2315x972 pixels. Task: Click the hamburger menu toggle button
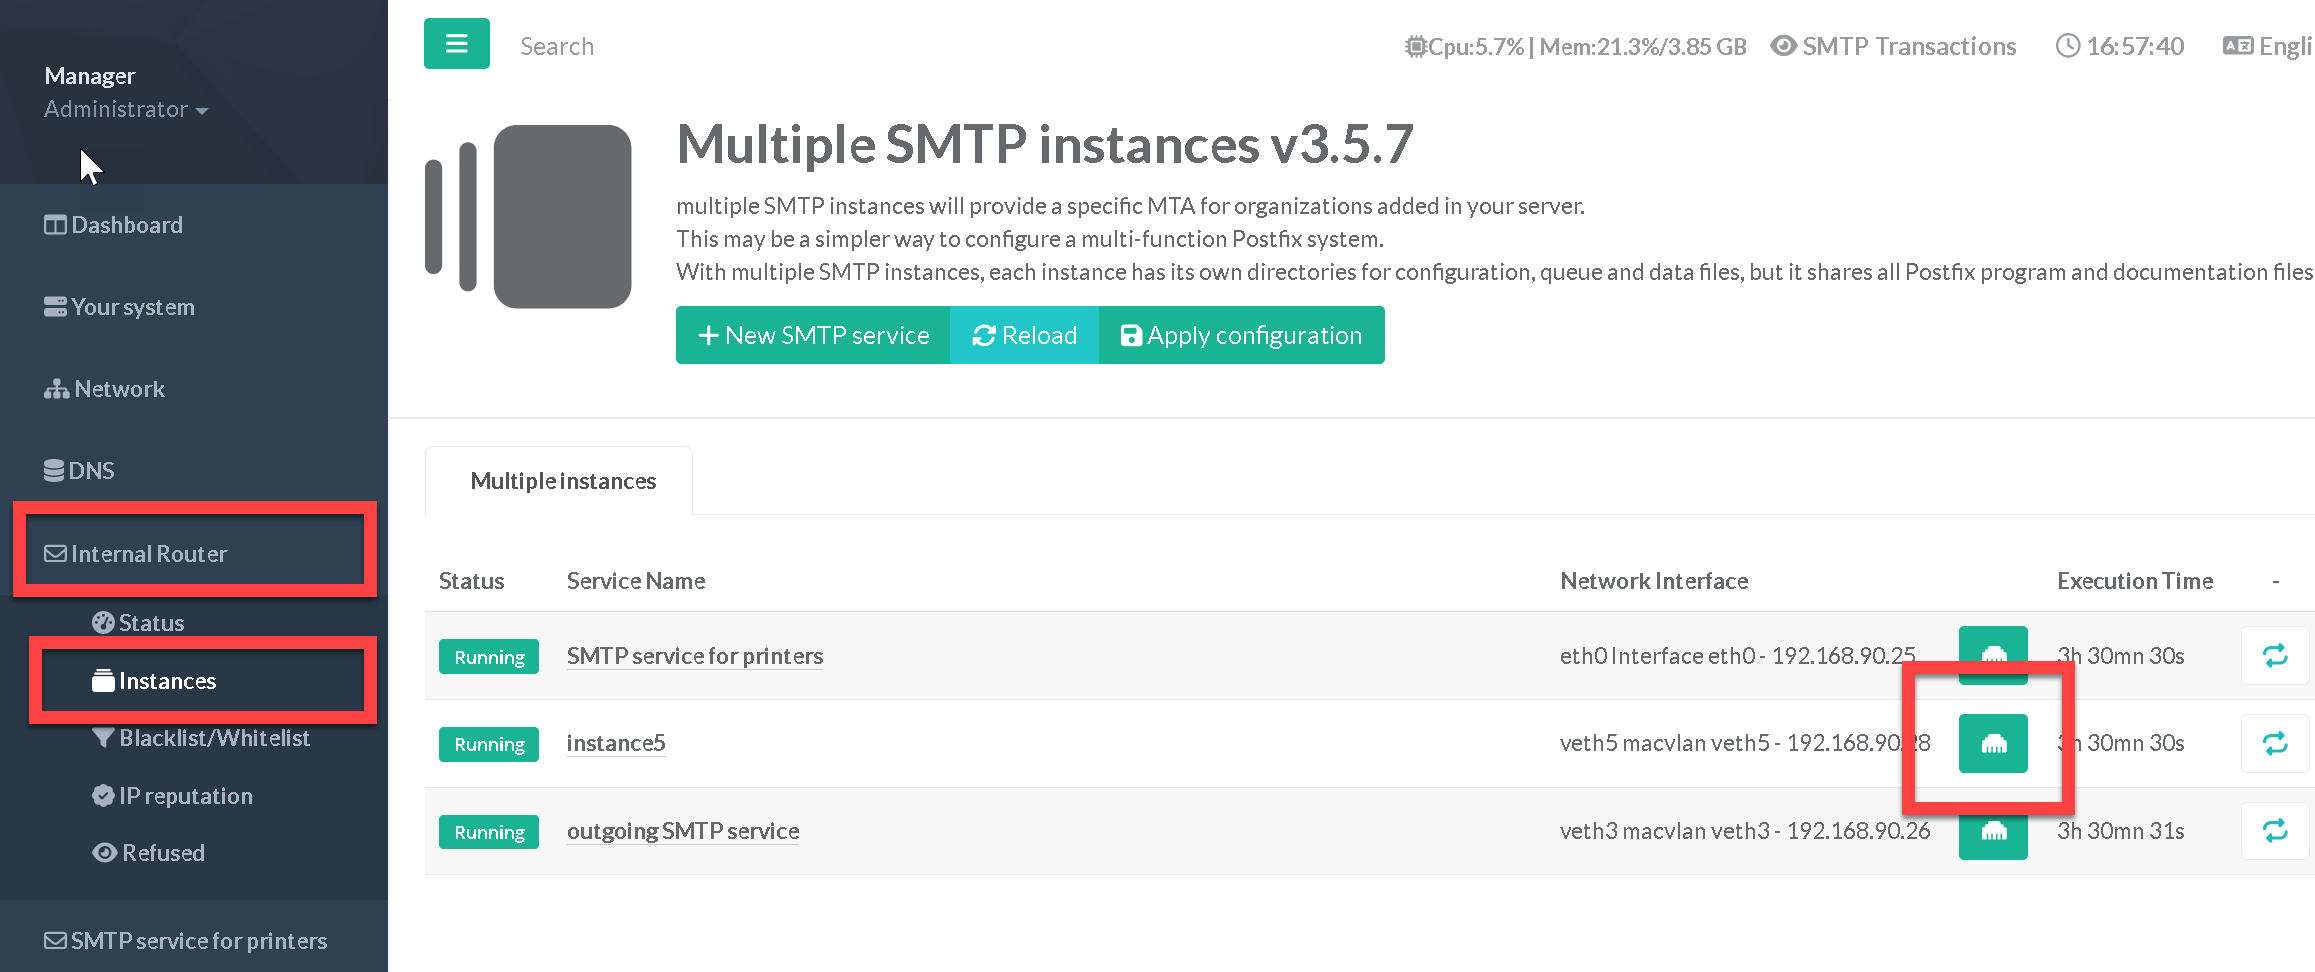pyautogui.click(x=456, y=44)
